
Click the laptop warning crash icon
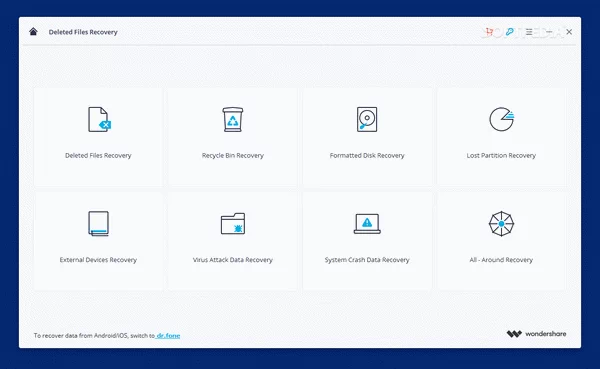click(x=367, y=224)
